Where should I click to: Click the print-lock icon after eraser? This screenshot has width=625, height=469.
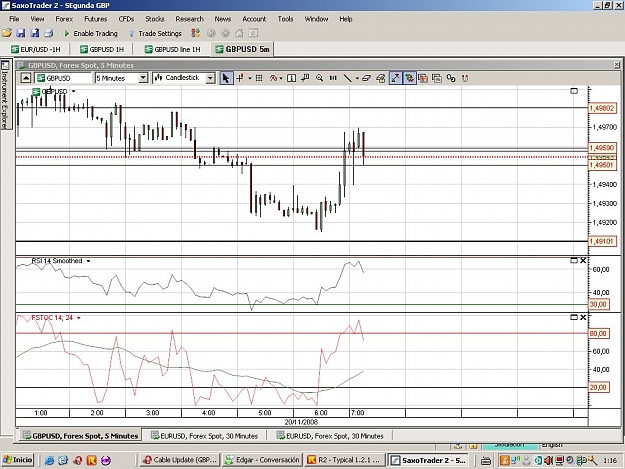(x=381, y=78)
